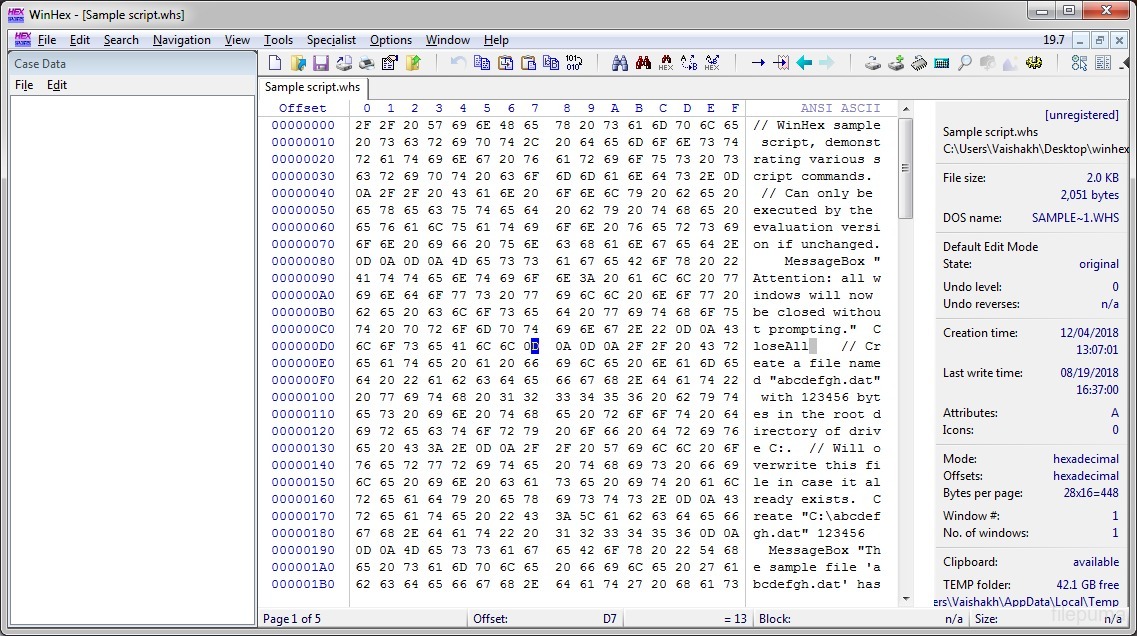Click the scrollbar down arrow in hex view

click(x=906, y=599)
